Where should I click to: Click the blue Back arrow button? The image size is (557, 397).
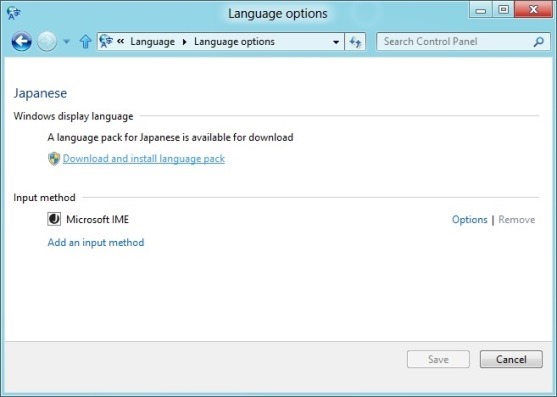[x=21, y=42]
